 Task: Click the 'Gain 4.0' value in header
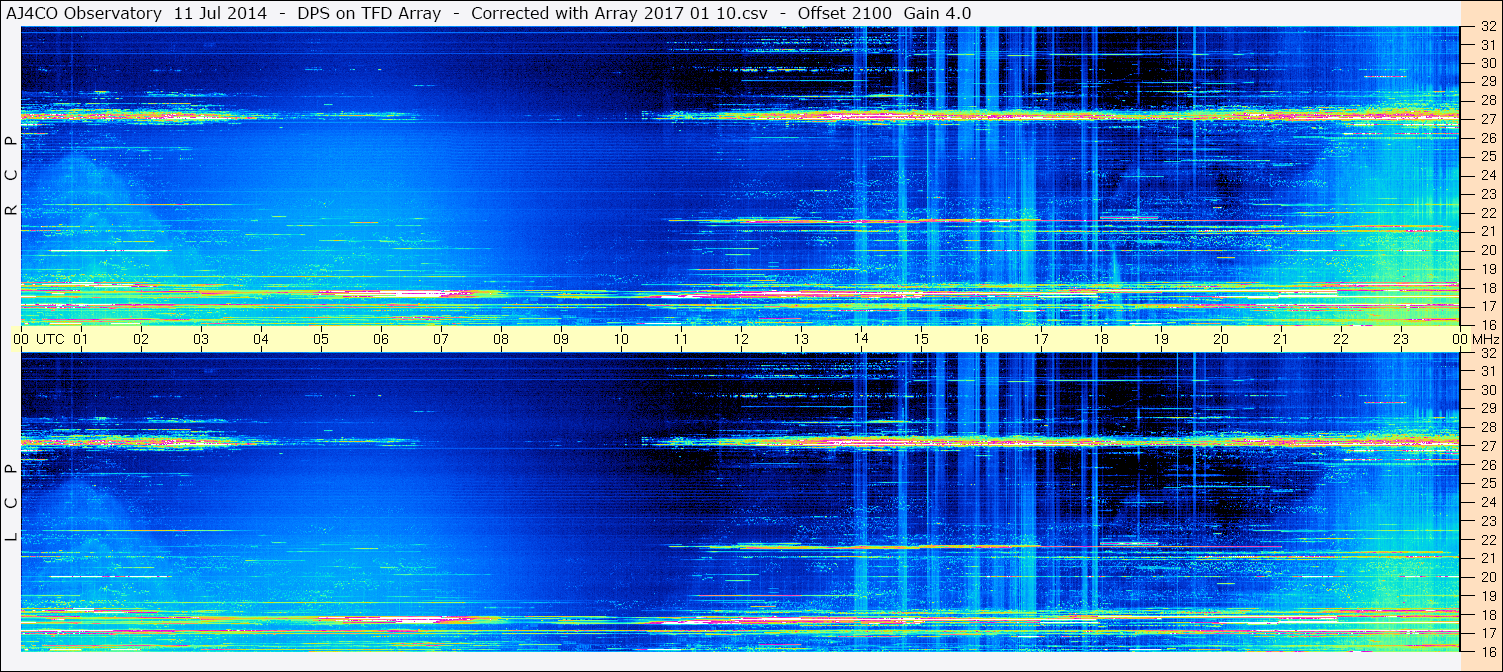pos(937,13)
